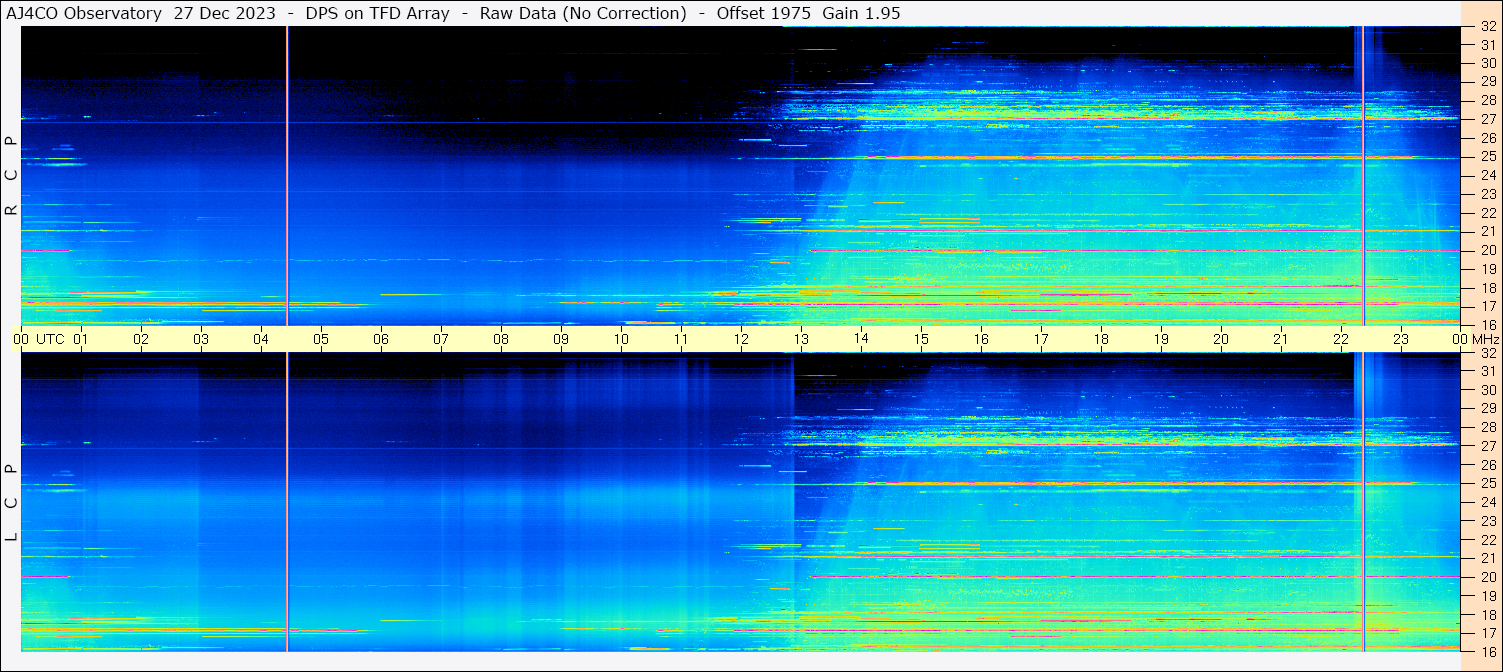This screenshot has height=672, width=1503.
Task: Click 25 MHz label on upper frequency scale
Action: [x=1487, y=156]
